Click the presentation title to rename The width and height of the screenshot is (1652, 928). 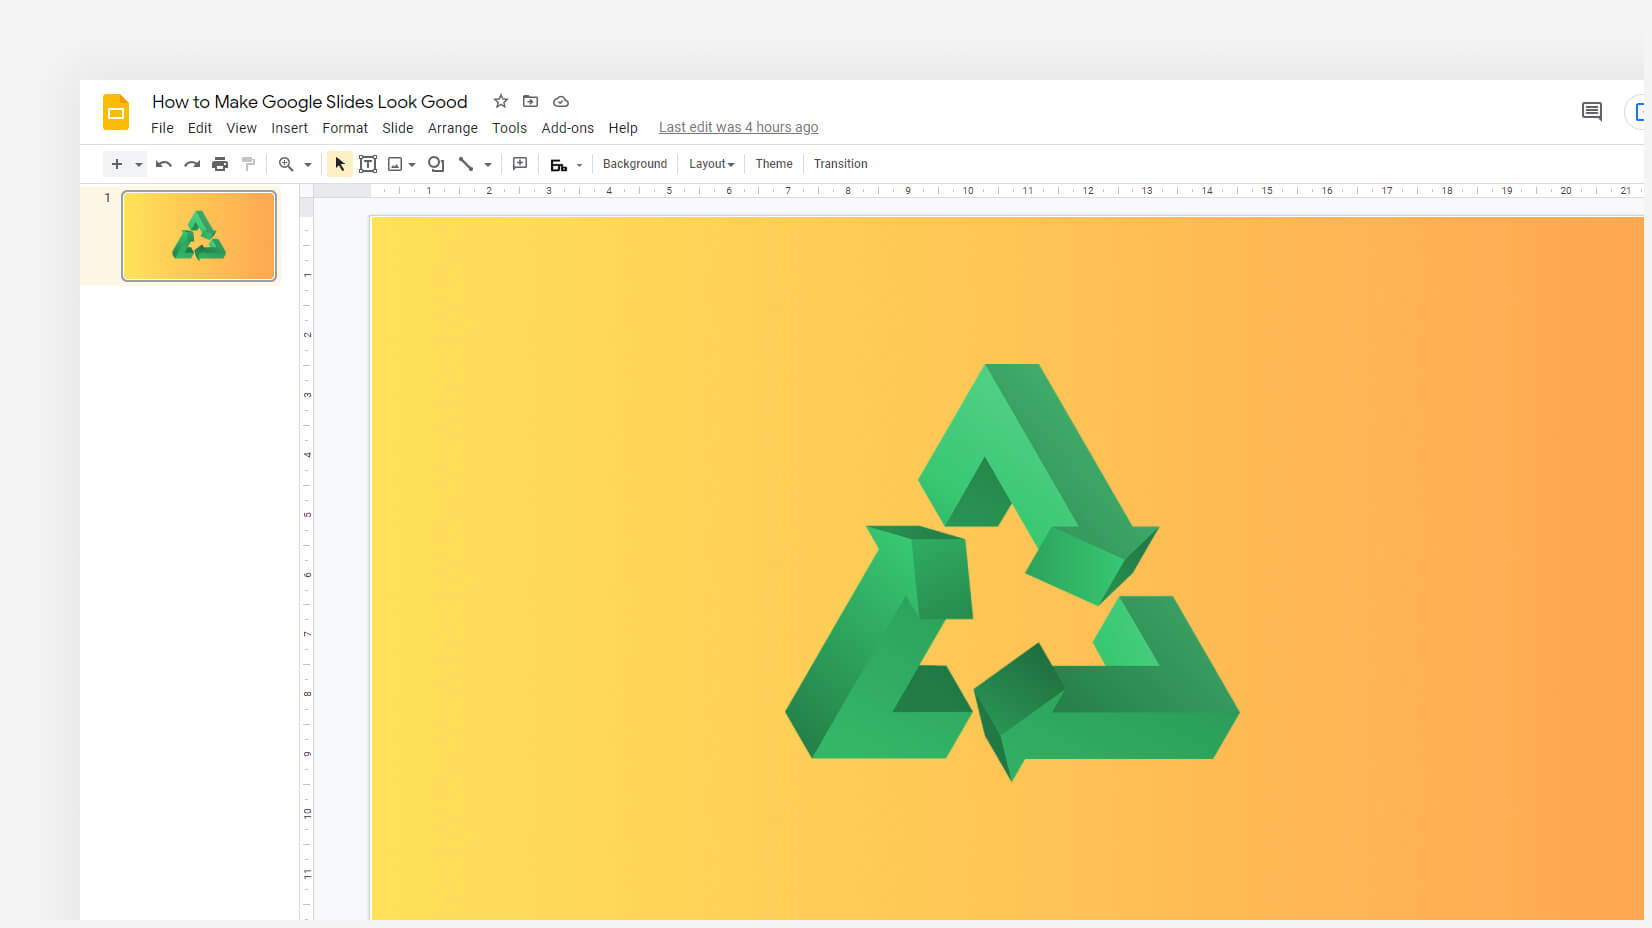(310, 101)
